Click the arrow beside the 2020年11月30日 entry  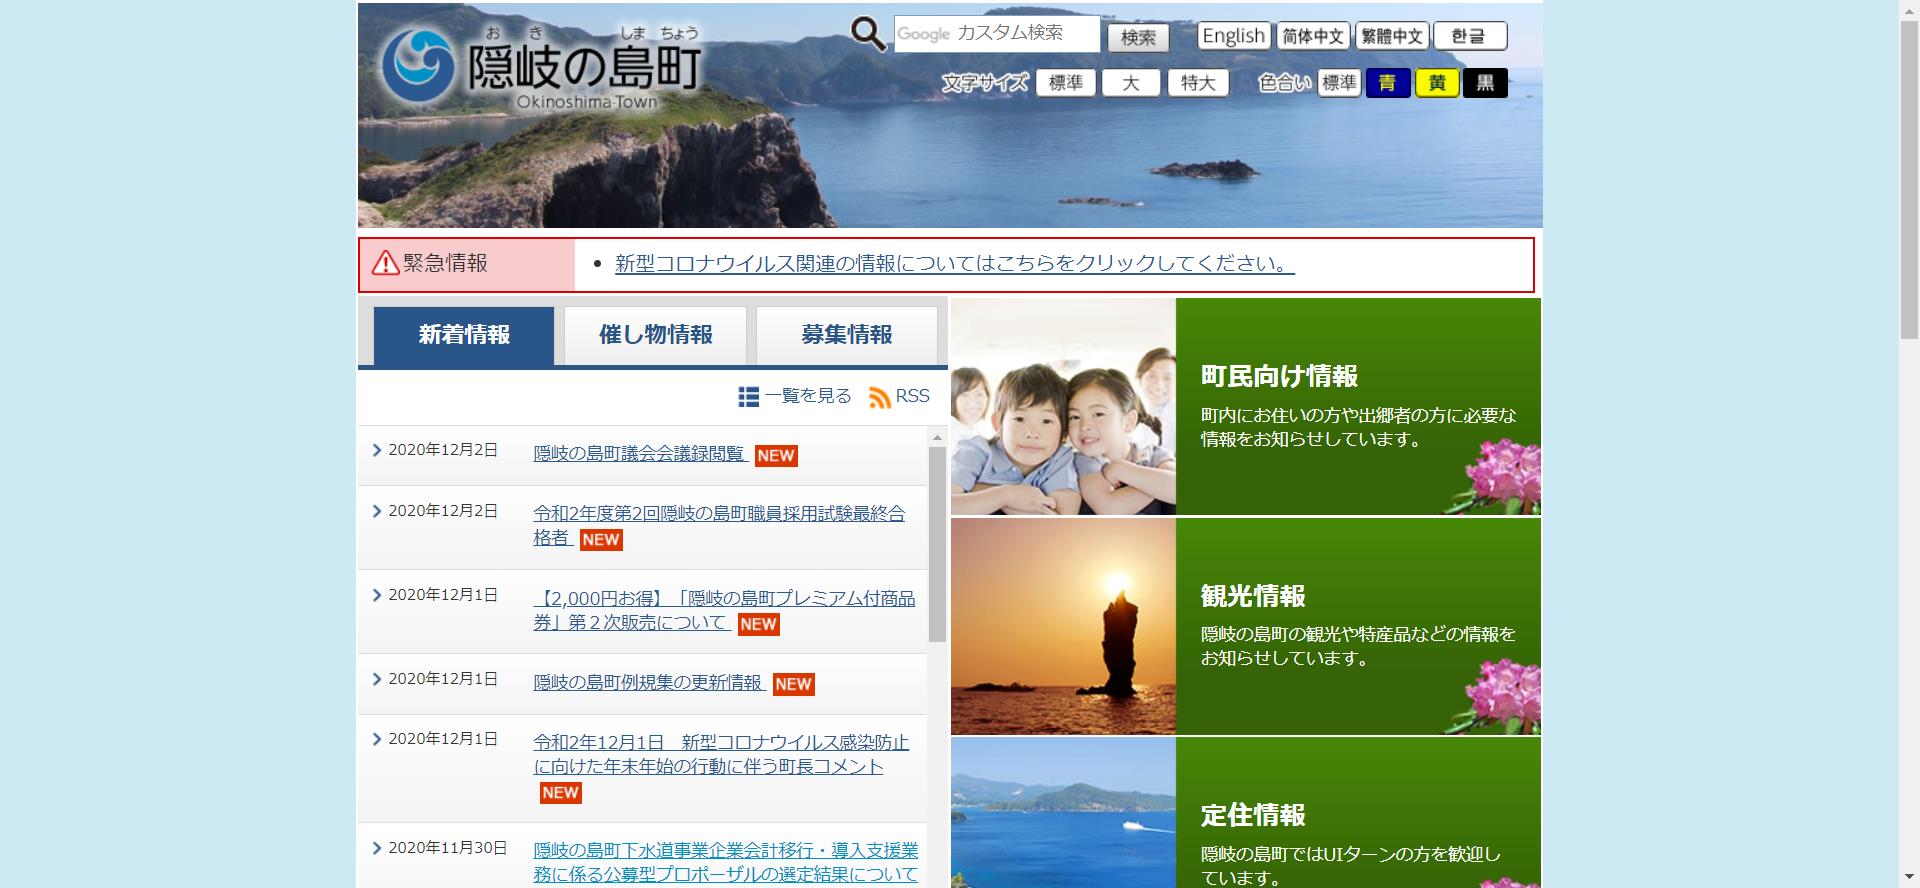click(377, 848)
